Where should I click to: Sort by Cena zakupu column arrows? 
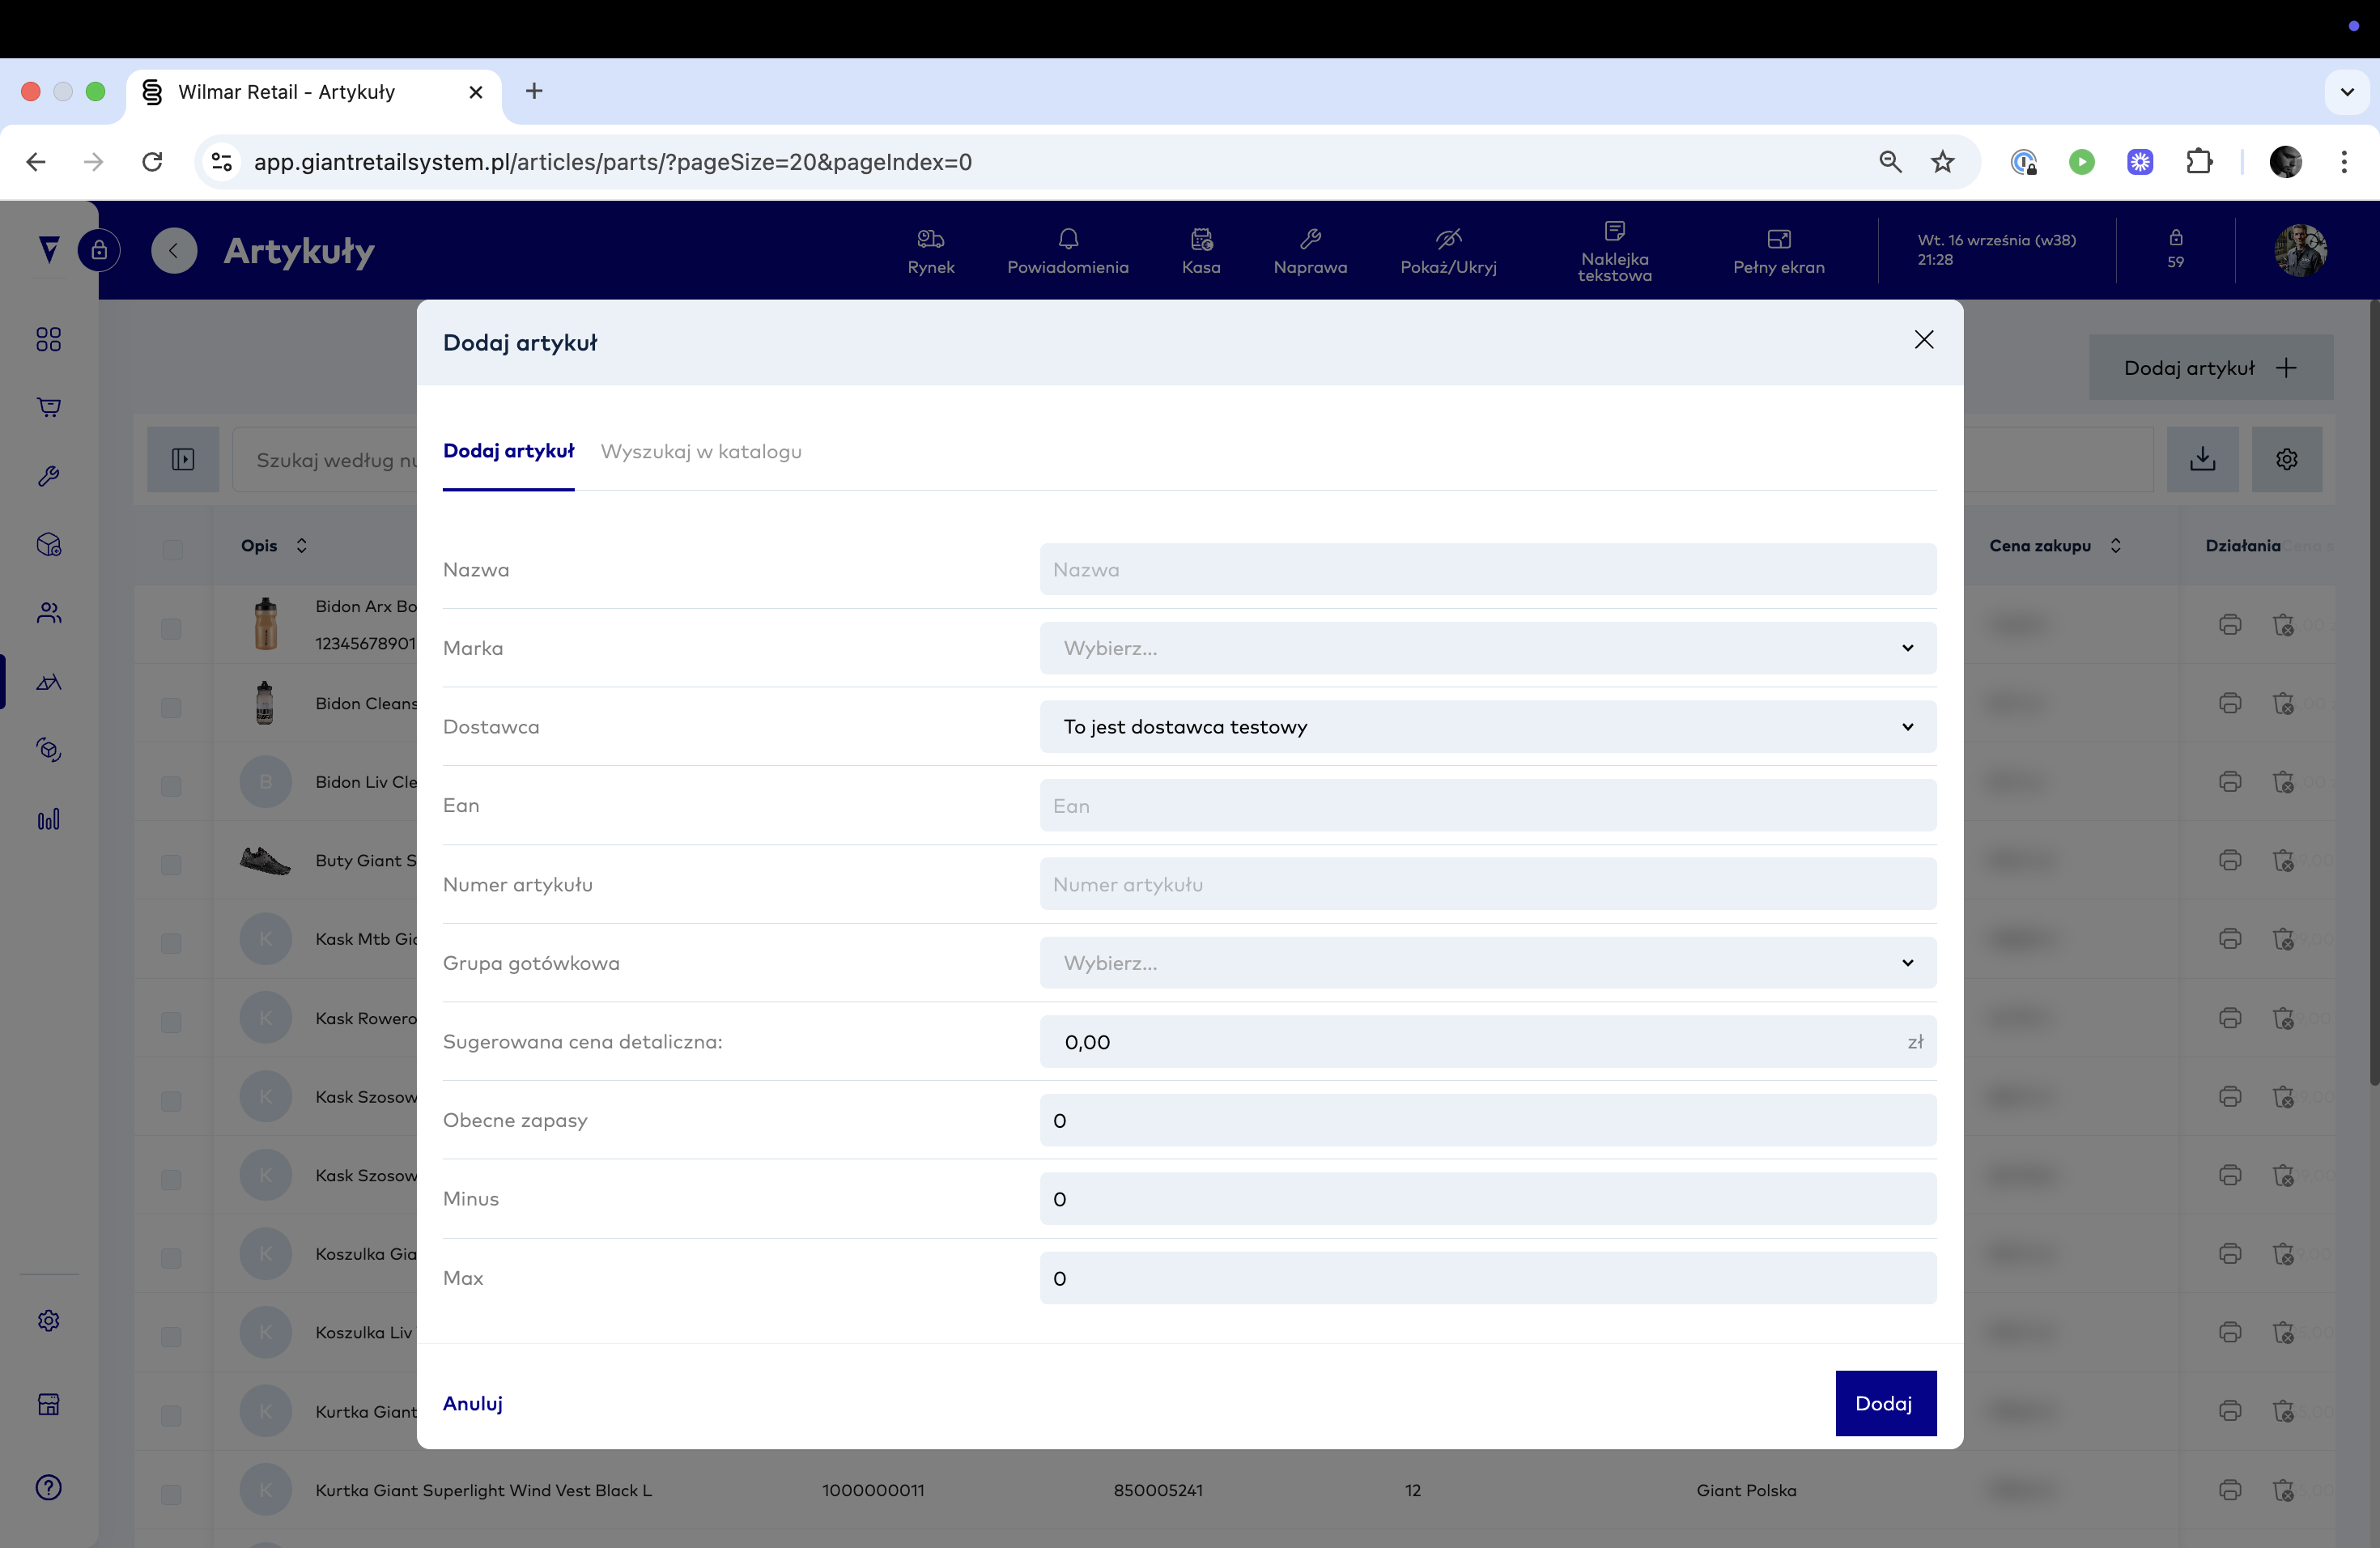(2115, 545)
